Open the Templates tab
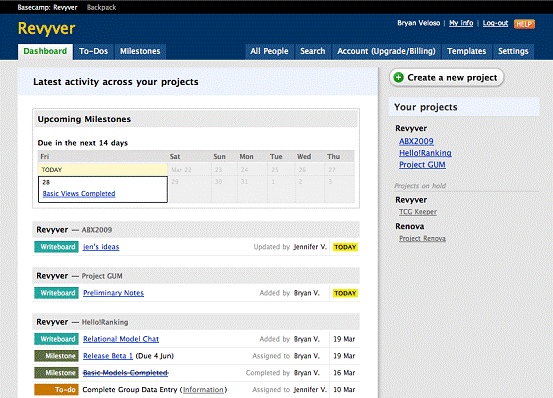 tap(467, 51)
